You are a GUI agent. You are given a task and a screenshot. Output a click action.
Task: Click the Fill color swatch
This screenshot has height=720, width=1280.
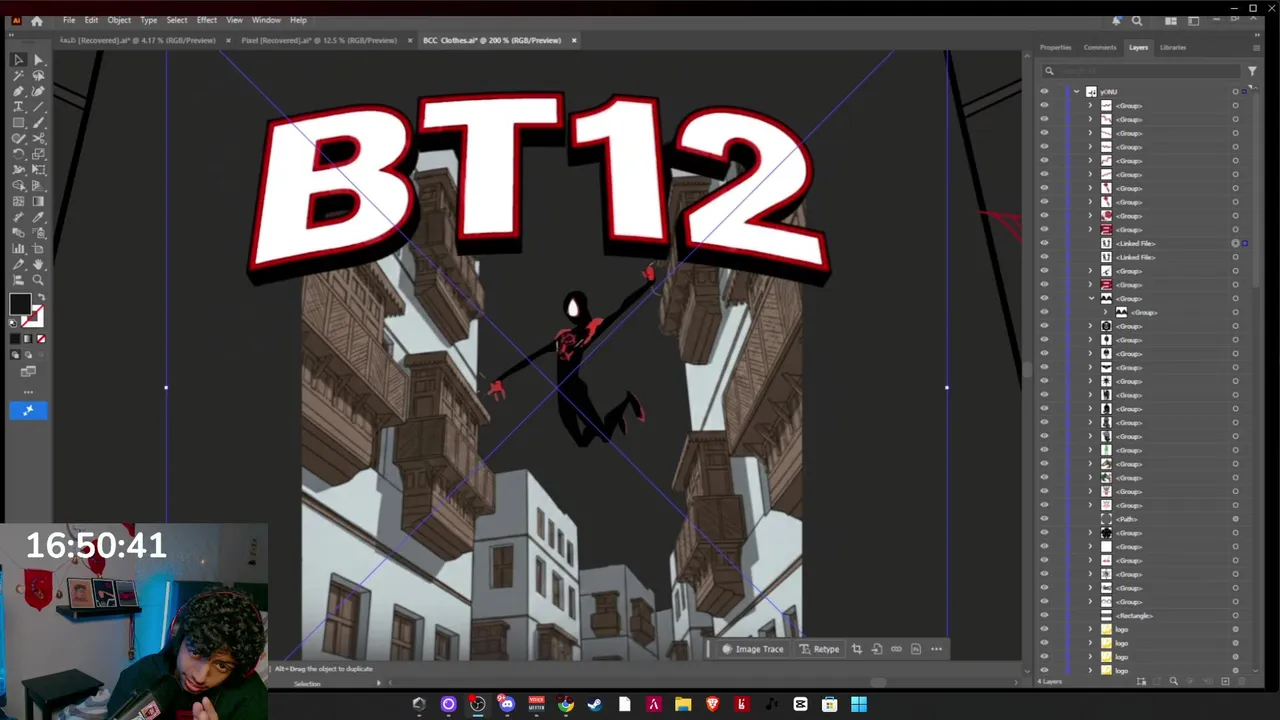[x=20, y=305]
